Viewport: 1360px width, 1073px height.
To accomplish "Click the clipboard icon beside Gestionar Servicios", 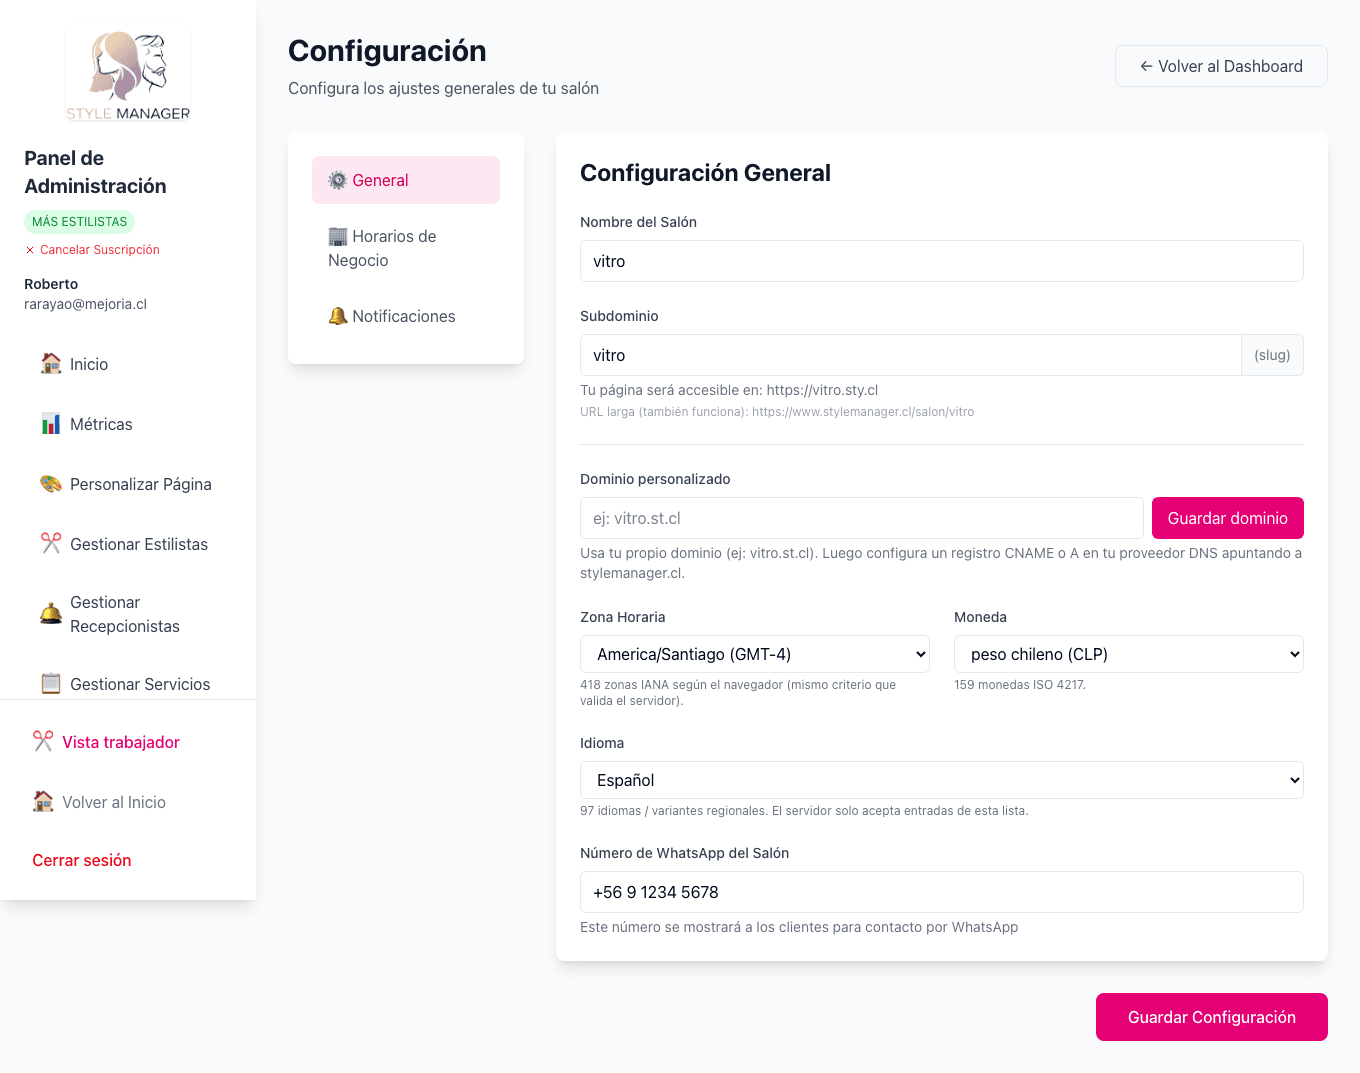I will [x=50, y=683].
